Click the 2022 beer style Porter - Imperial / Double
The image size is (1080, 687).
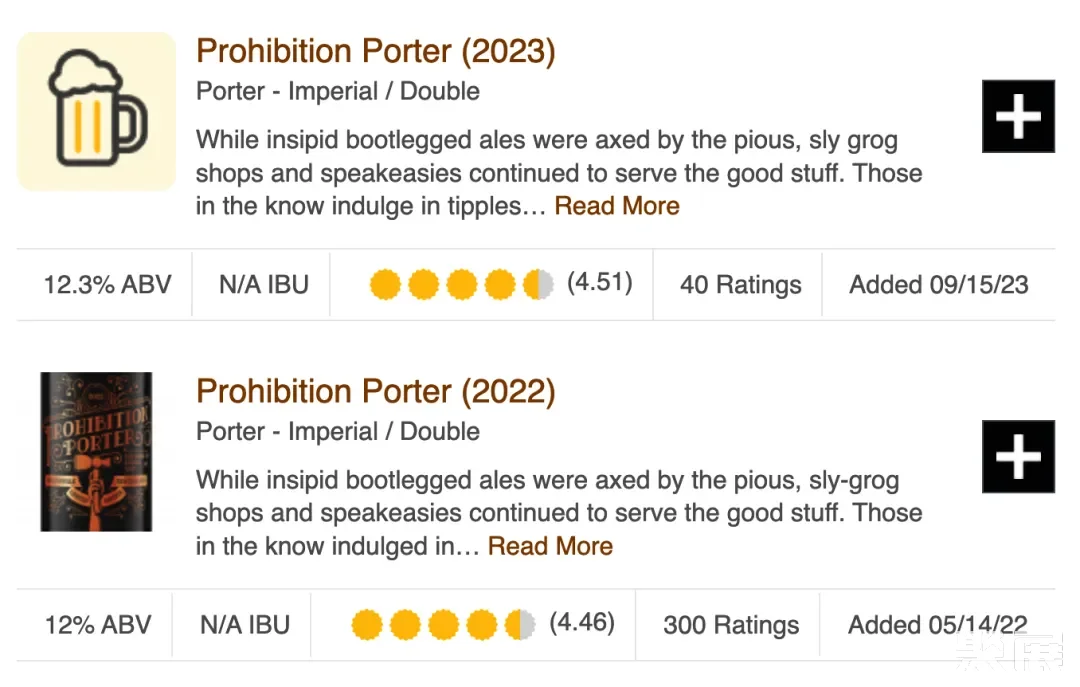(338, 431)
